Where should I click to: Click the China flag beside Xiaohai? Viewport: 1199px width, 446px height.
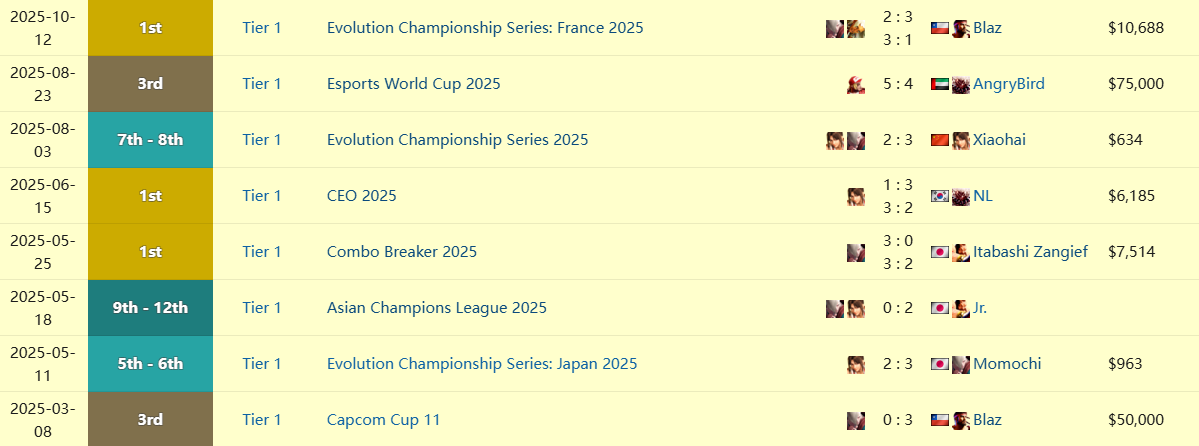pos(939,140)
